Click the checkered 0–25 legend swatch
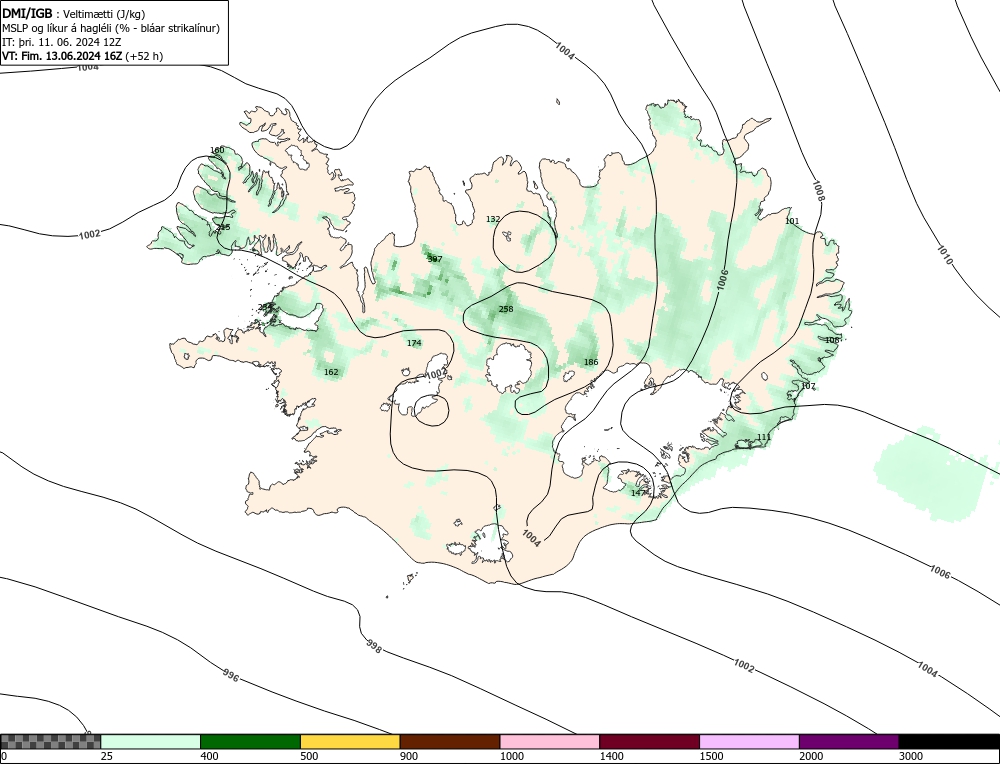Image resolution: width=1000 pixels, height=764 pixels. (50, 742)
